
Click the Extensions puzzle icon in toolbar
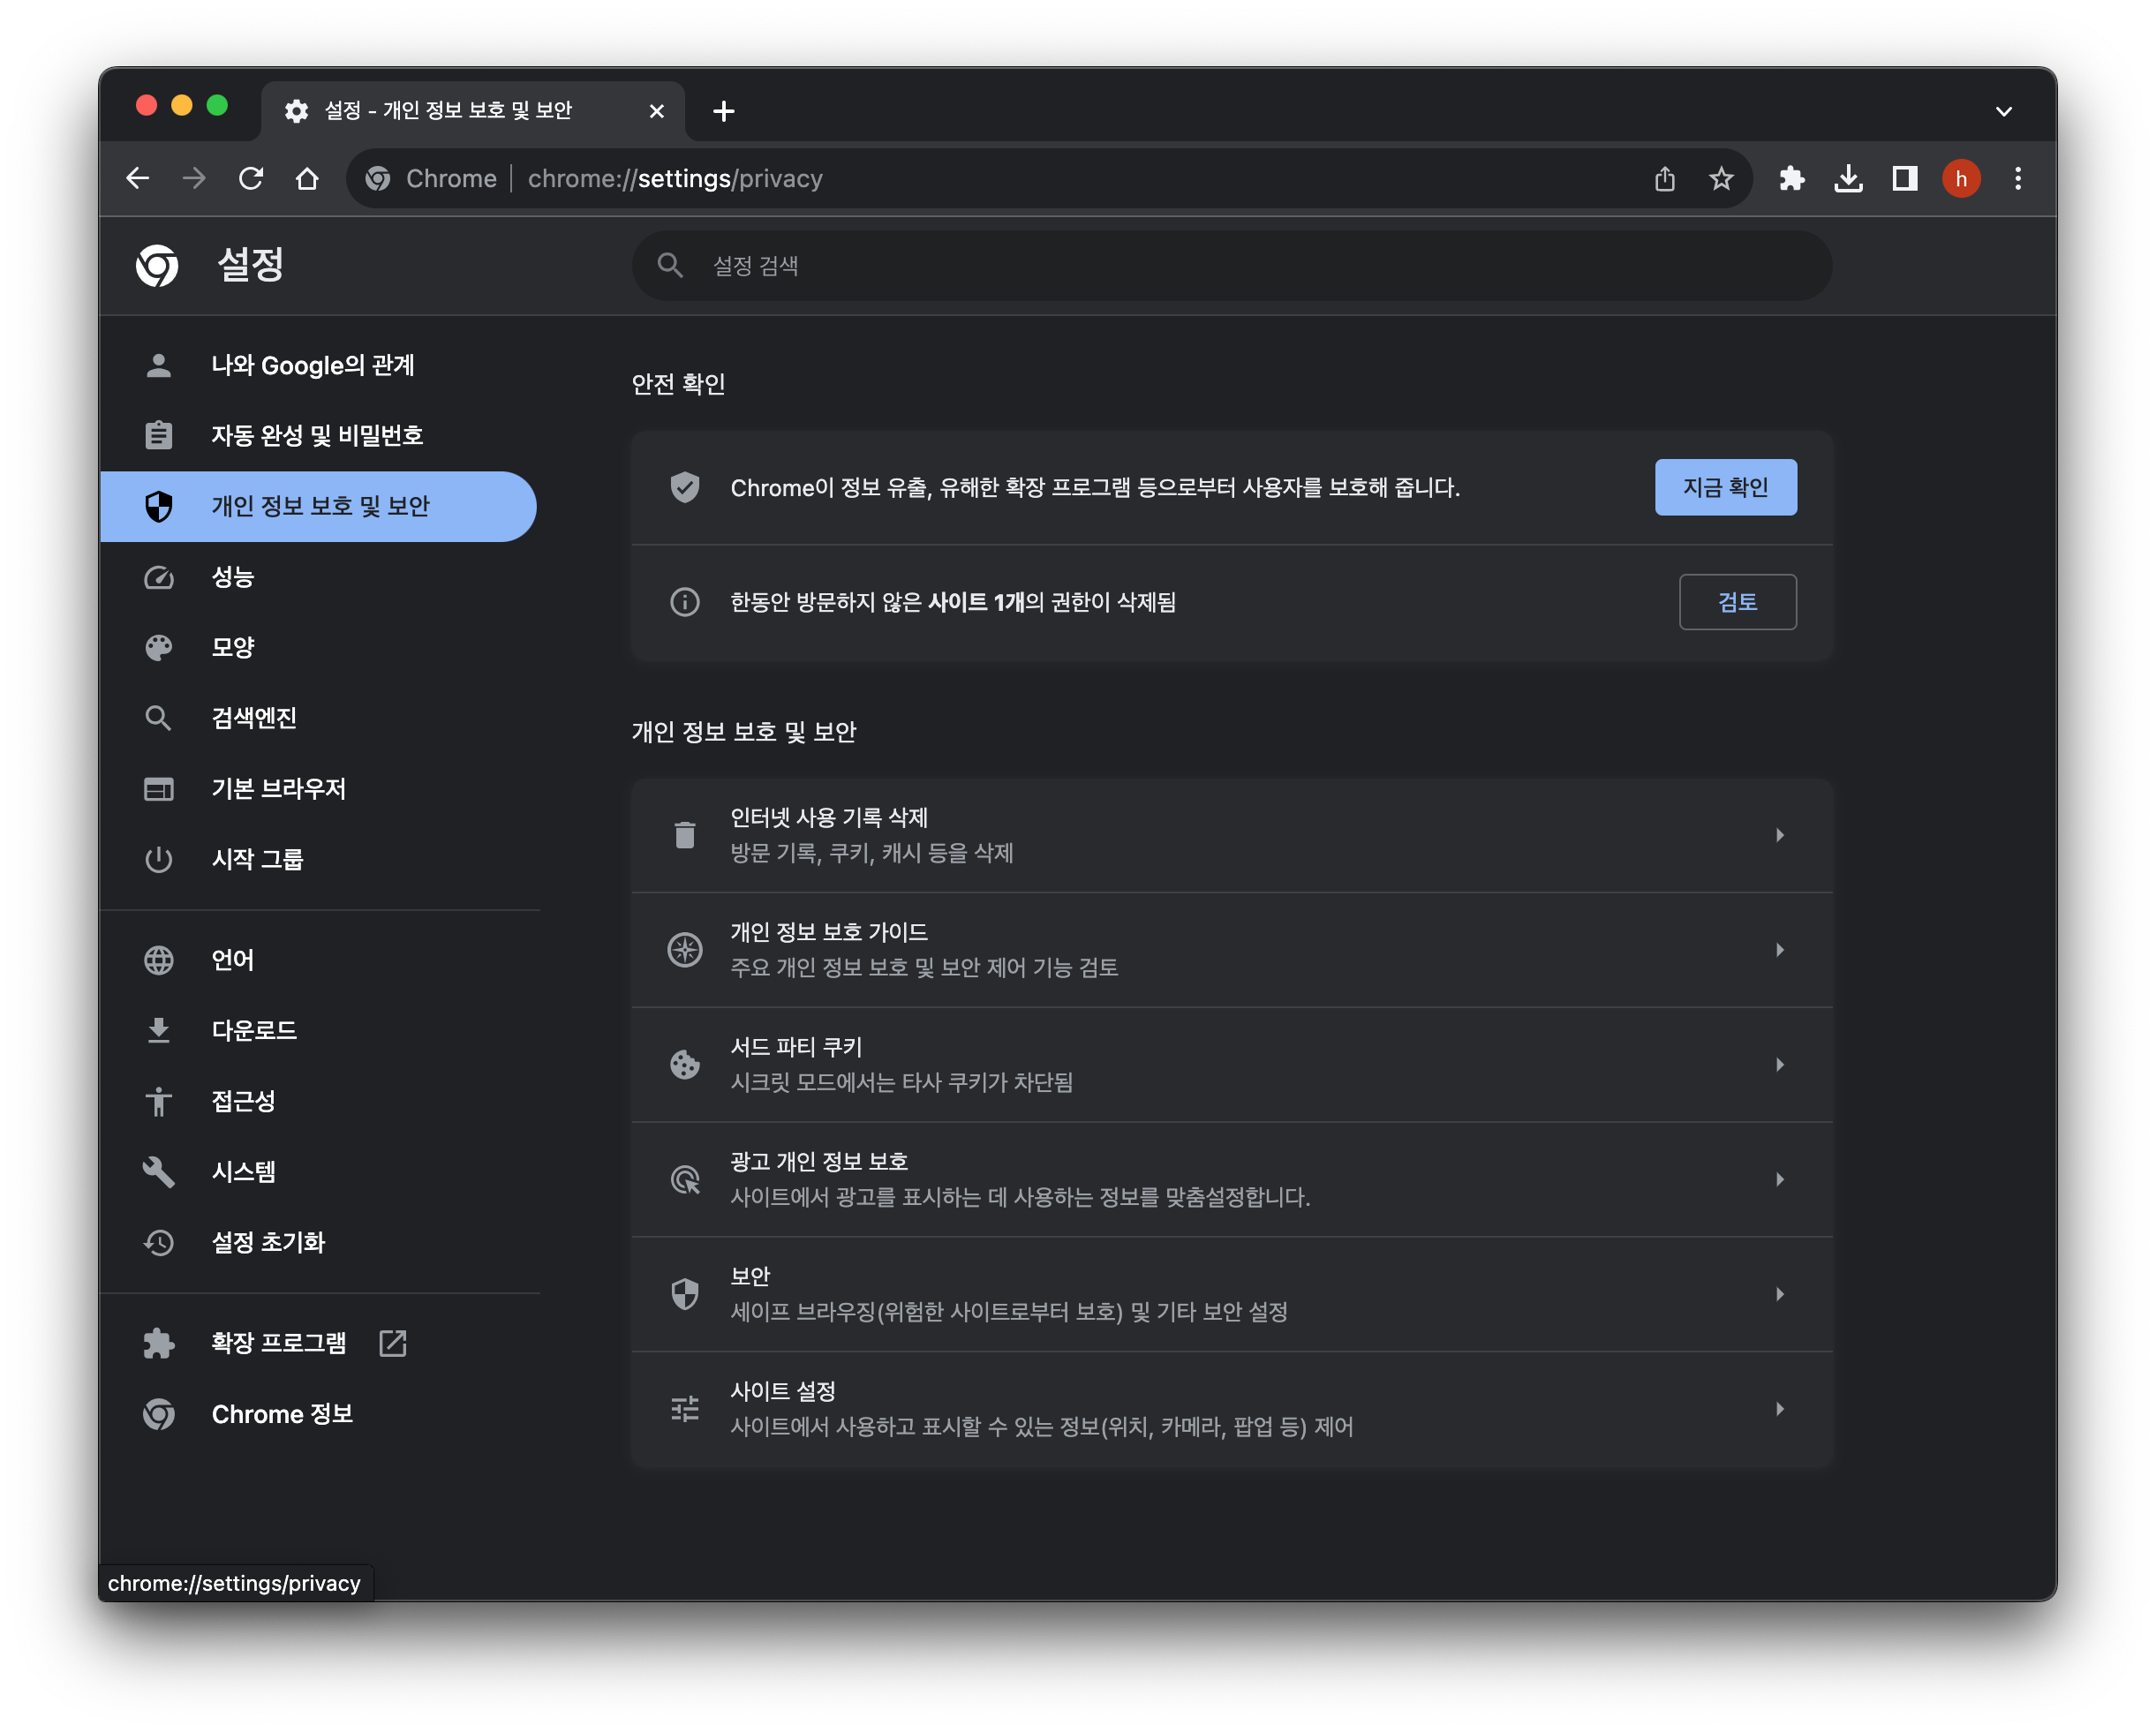tap(1791, 179)
